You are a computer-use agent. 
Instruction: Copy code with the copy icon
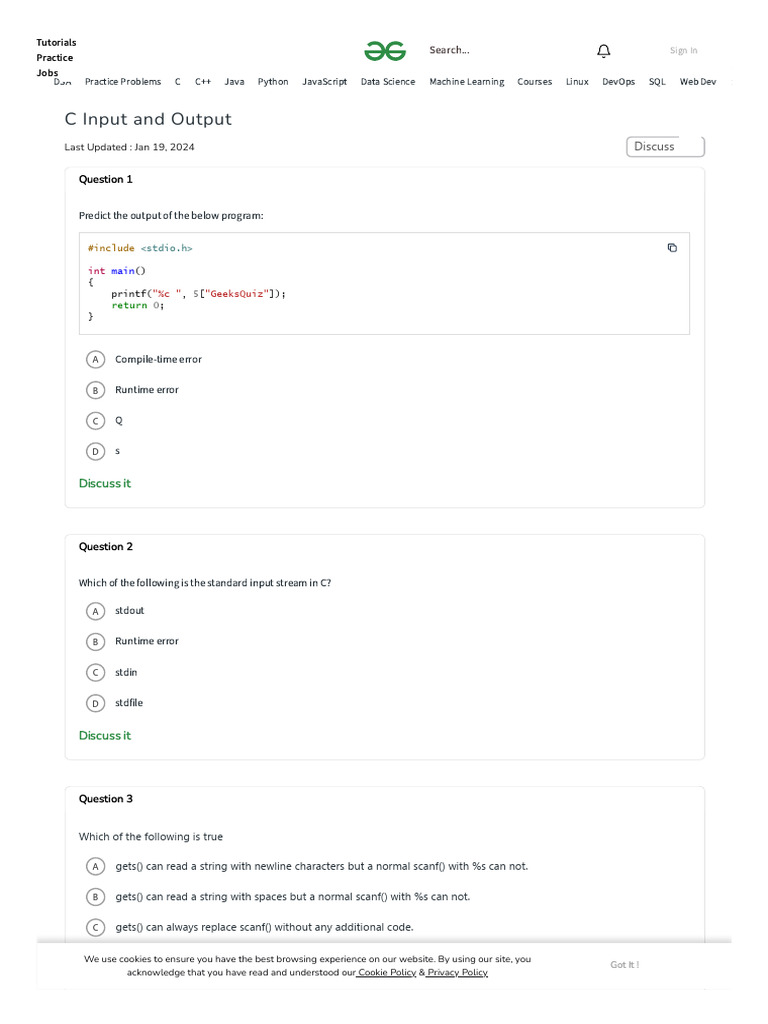coord(672,248)
